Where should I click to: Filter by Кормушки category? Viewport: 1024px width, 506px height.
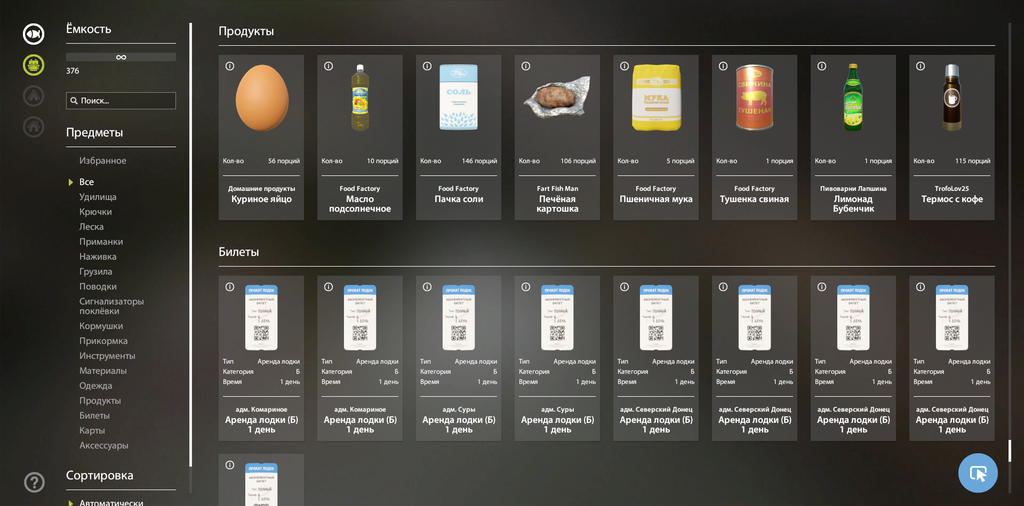click(101, 326)
